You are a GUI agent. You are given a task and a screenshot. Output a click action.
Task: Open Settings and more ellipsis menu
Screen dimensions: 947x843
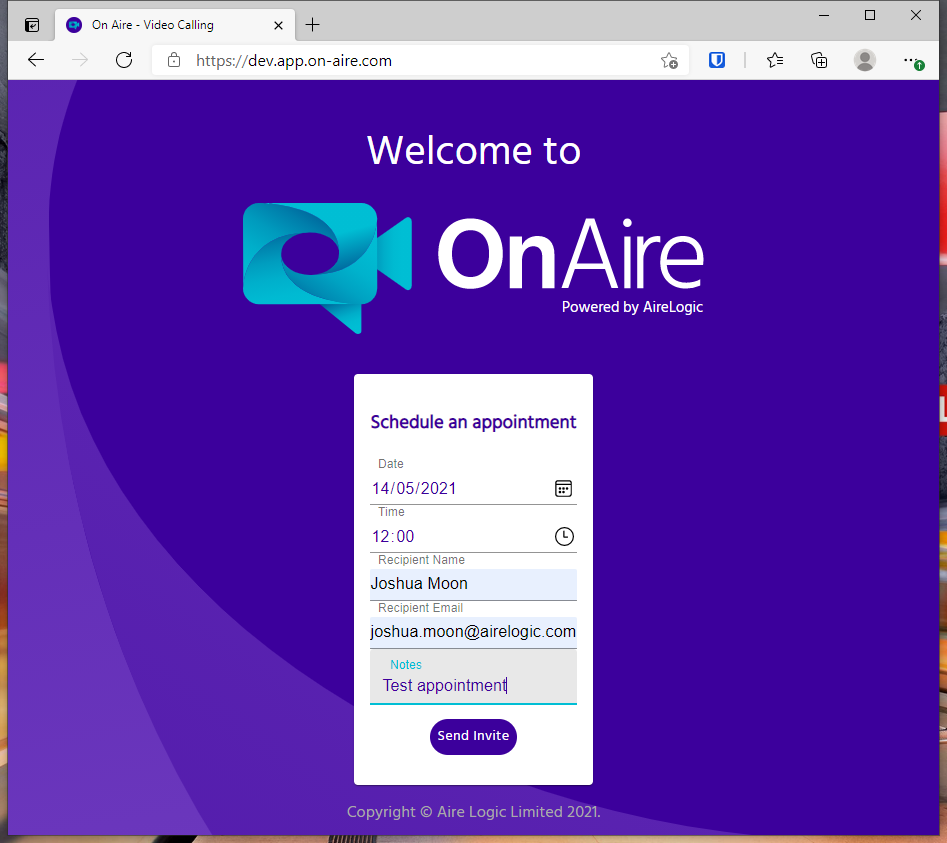point(911,60)
